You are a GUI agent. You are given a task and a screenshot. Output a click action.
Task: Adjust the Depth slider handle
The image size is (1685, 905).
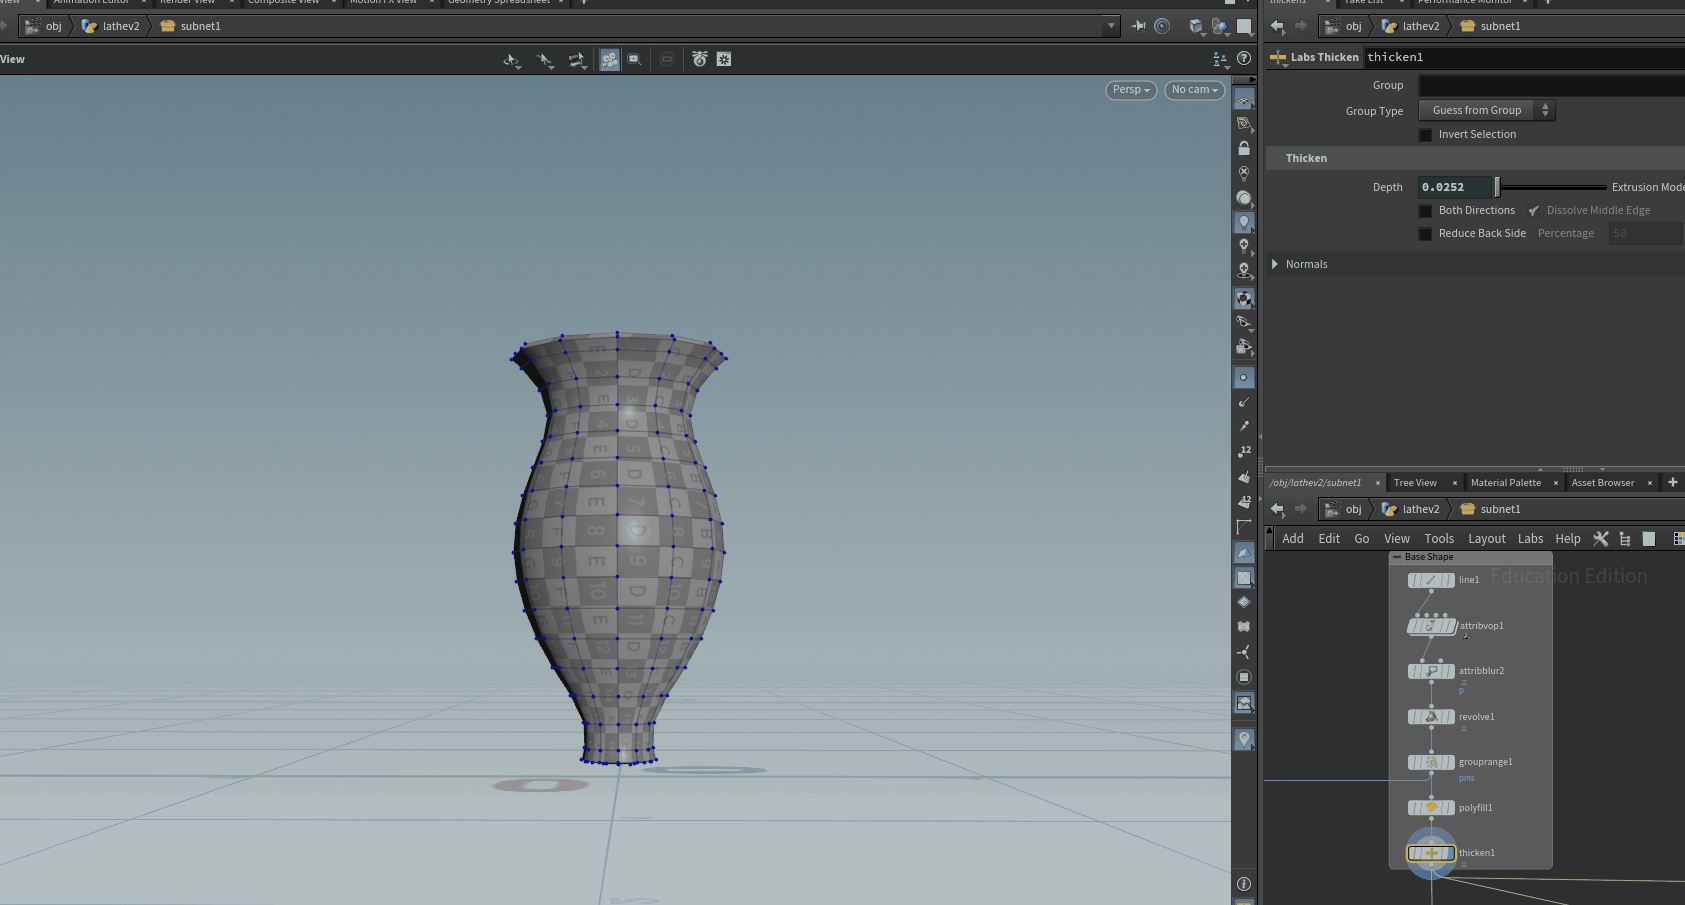pos(1497,187)
